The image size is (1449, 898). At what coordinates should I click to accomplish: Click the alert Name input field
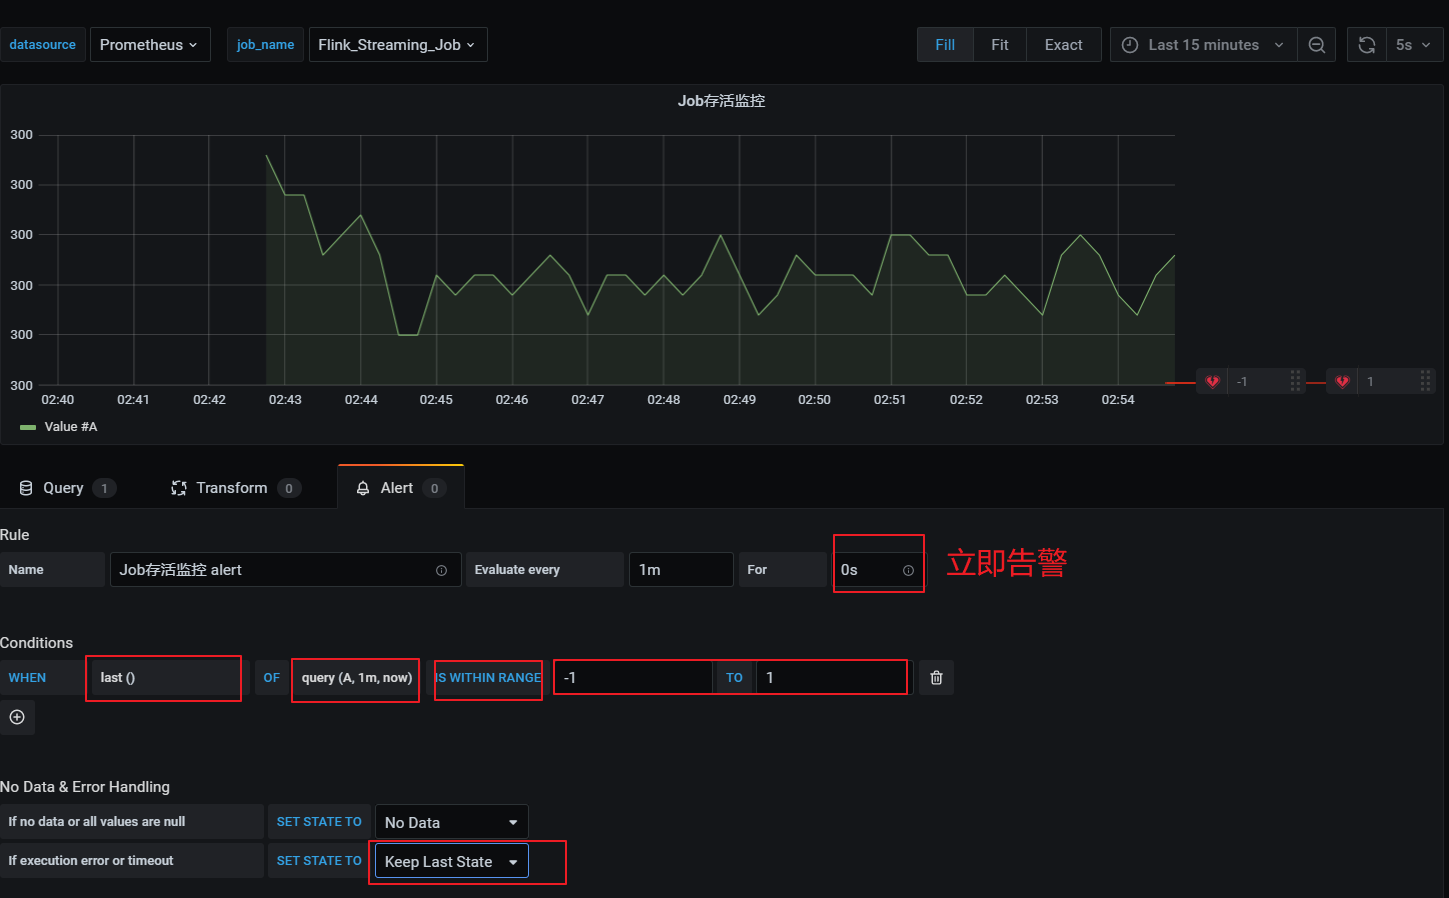point(285,570)
